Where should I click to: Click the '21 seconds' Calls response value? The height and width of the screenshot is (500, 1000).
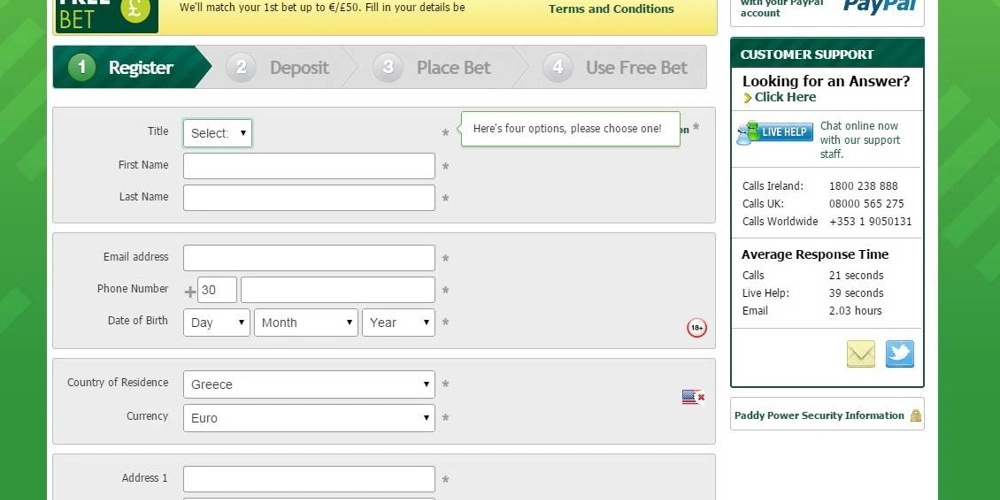point(856,276)
